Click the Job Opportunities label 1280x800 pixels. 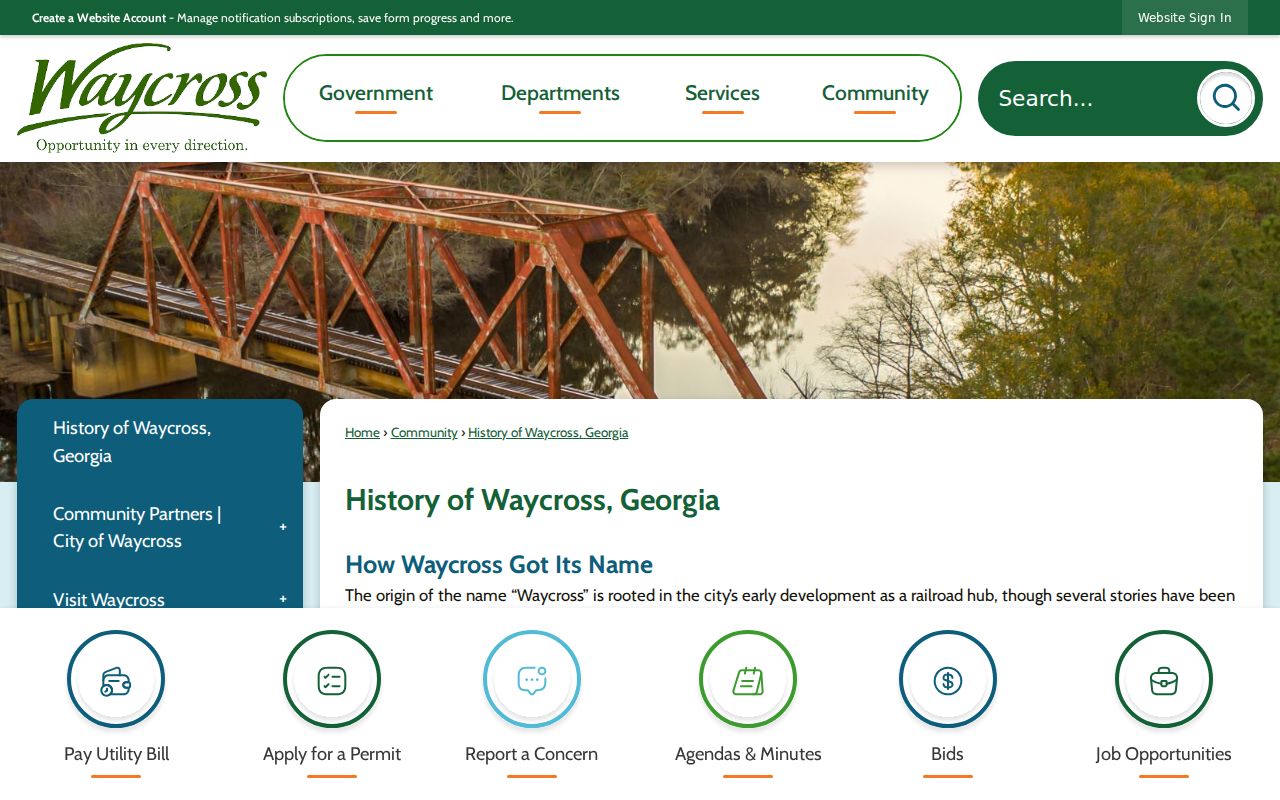(1164, 754)
